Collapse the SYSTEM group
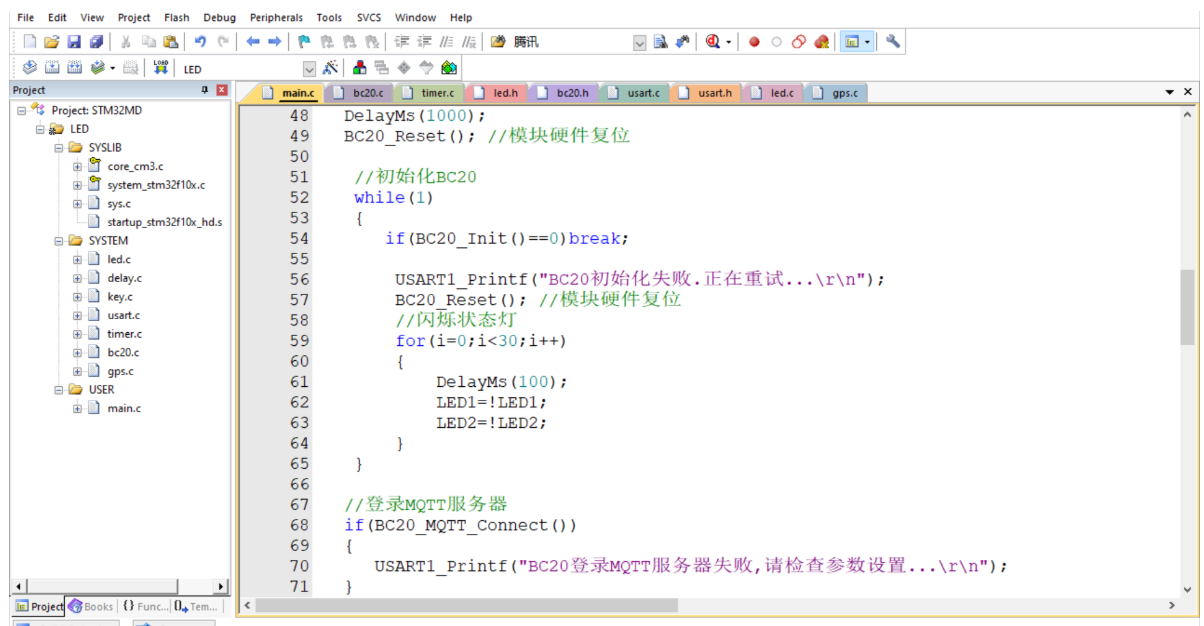The height and width of the screenshot is (626, 1204). tap(59, 241)
